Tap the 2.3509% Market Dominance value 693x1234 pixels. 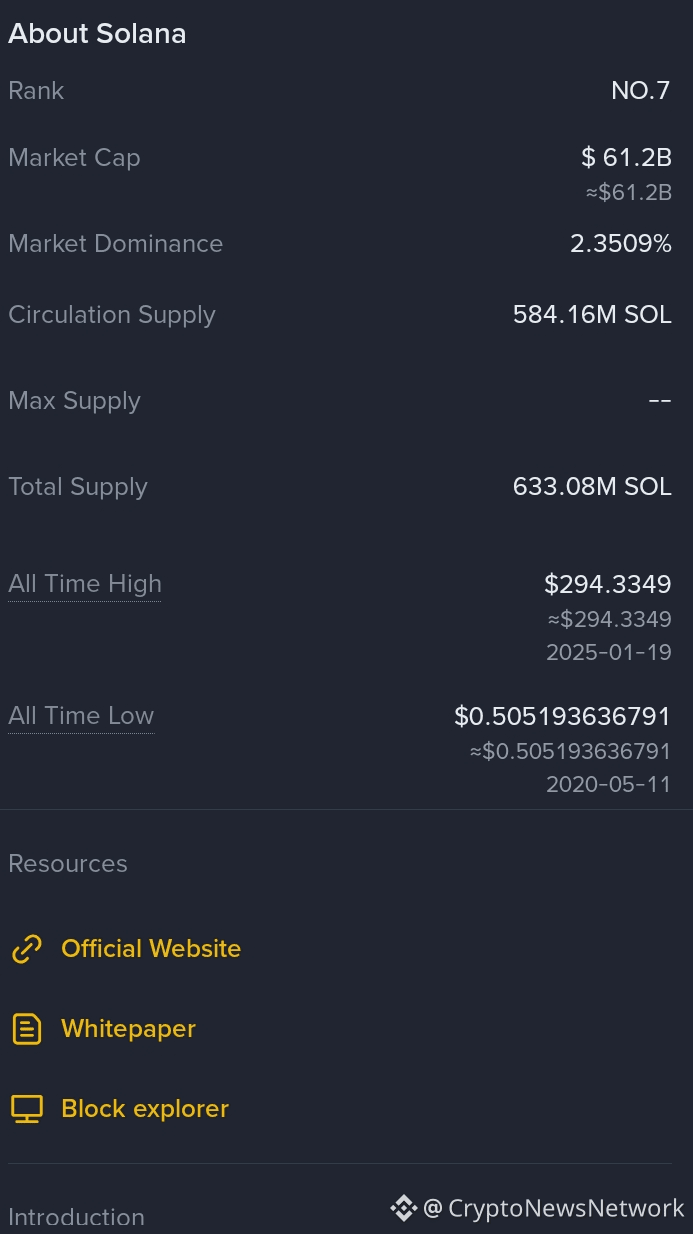621,244
